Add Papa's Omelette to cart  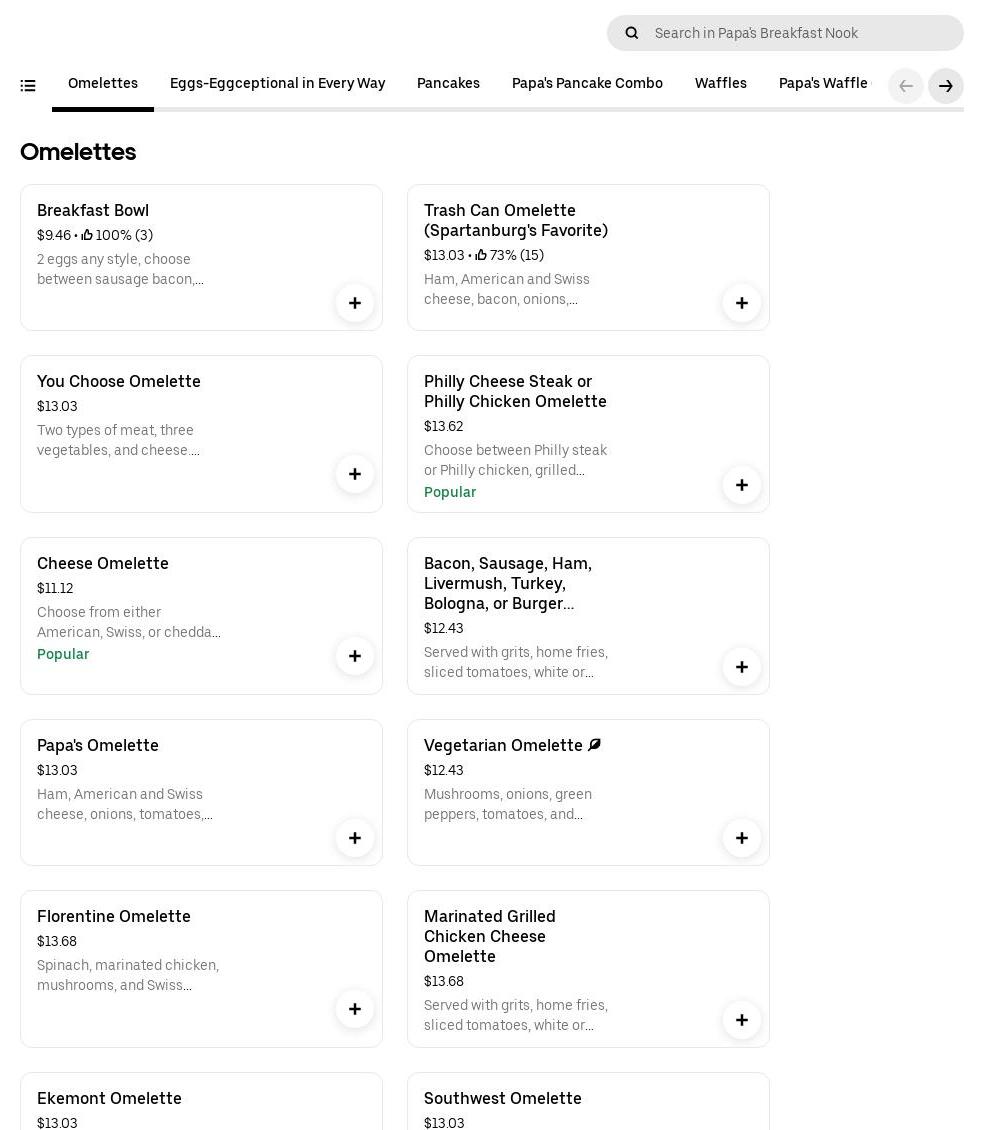[355, 838]
